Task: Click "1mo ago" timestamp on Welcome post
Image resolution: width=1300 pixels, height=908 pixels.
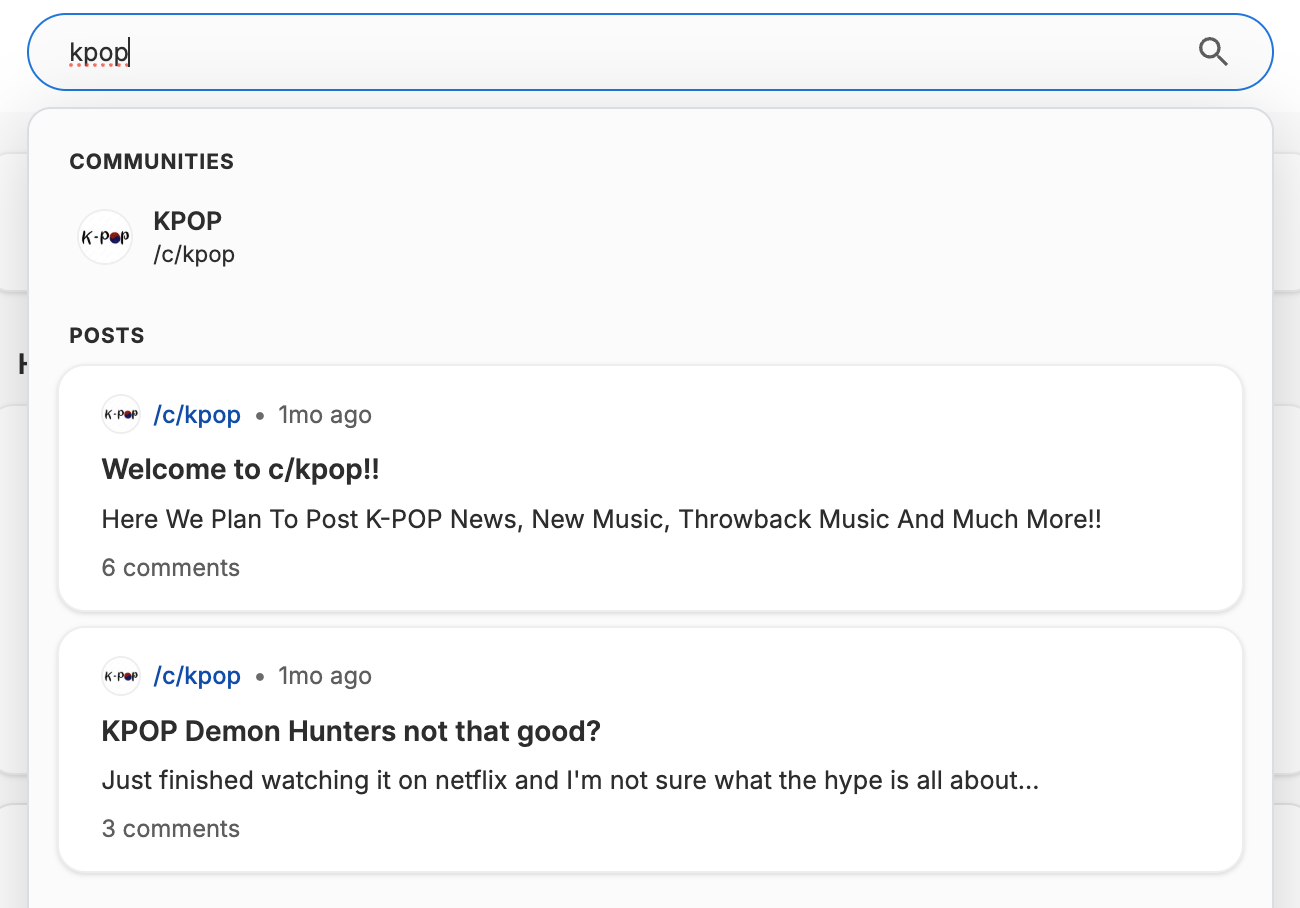Action: coord(325,415)
